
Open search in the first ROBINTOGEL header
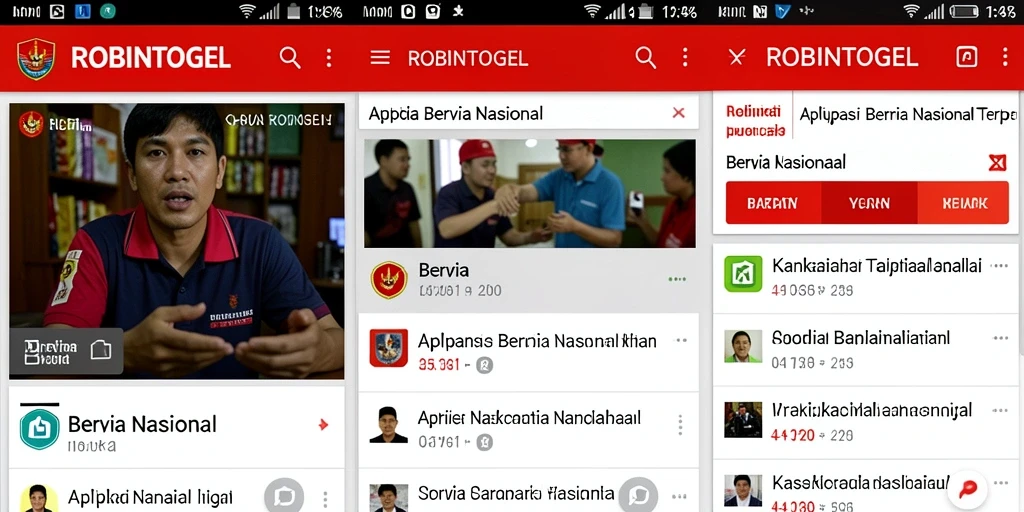(290, 58)
